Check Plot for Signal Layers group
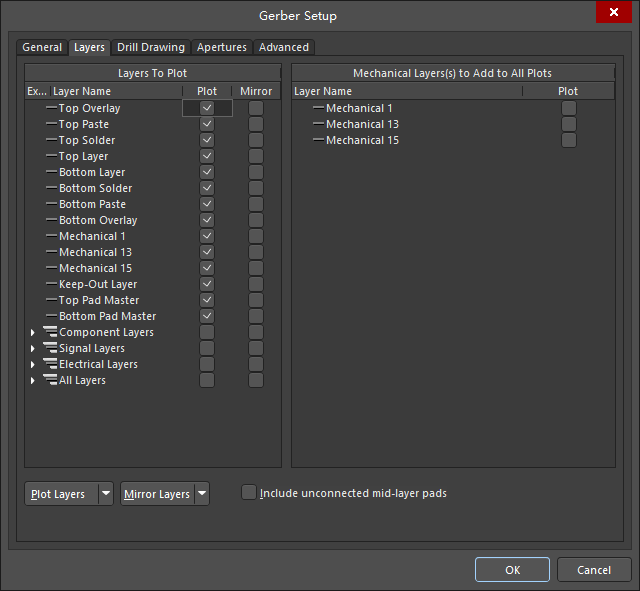The height and width of the screenshot is (591, 640). pos(207,348)
